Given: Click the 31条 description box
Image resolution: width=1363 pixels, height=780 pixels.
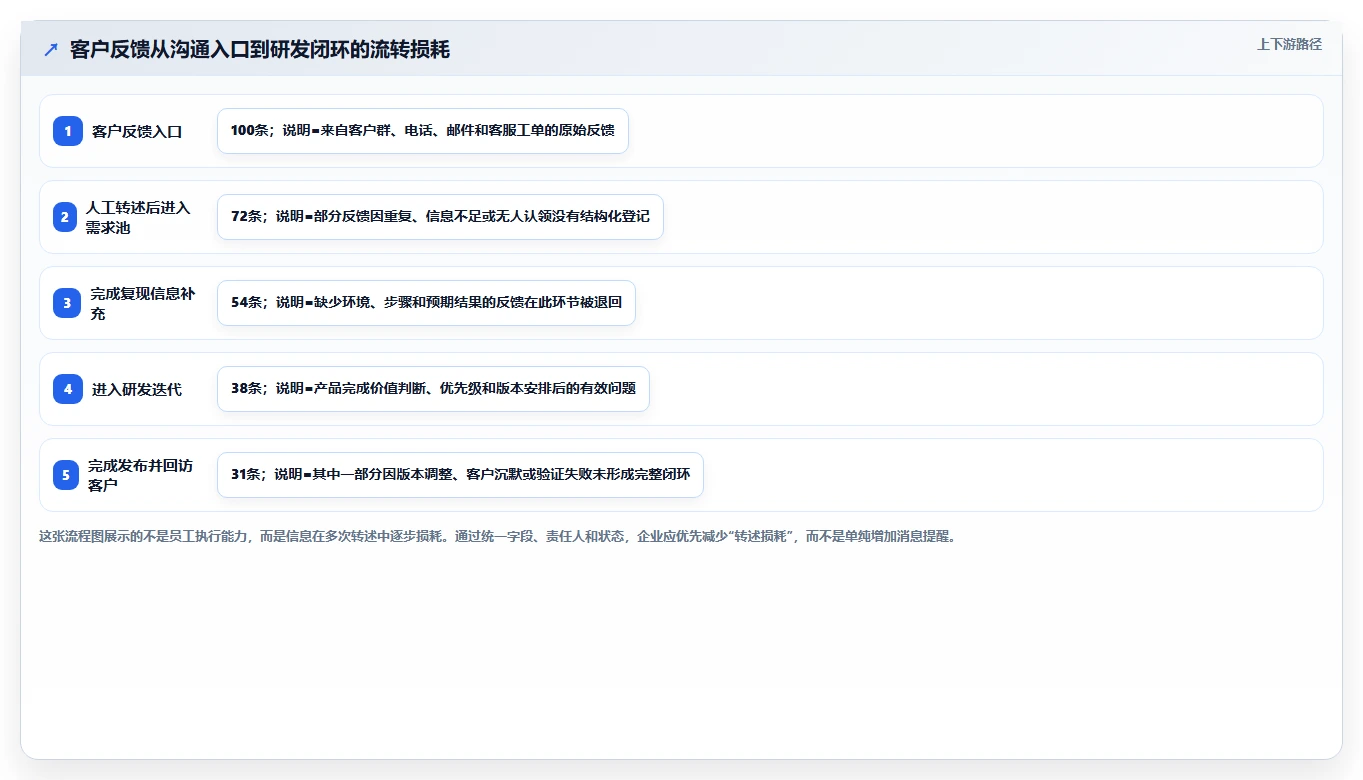Looking at the screenshot, I should tap(460, 475).
